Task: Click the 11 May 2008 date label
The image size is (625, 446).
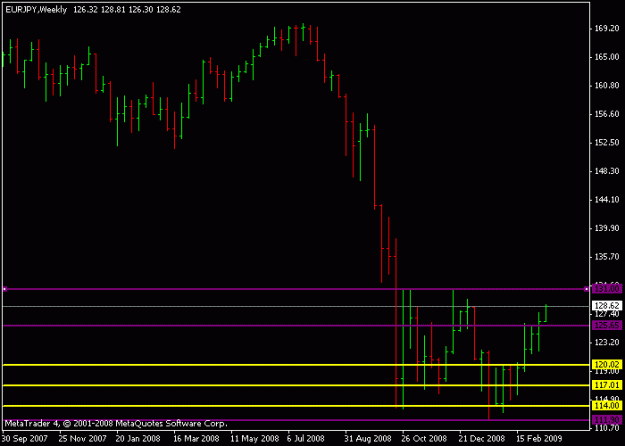Action: pos(254,439)
